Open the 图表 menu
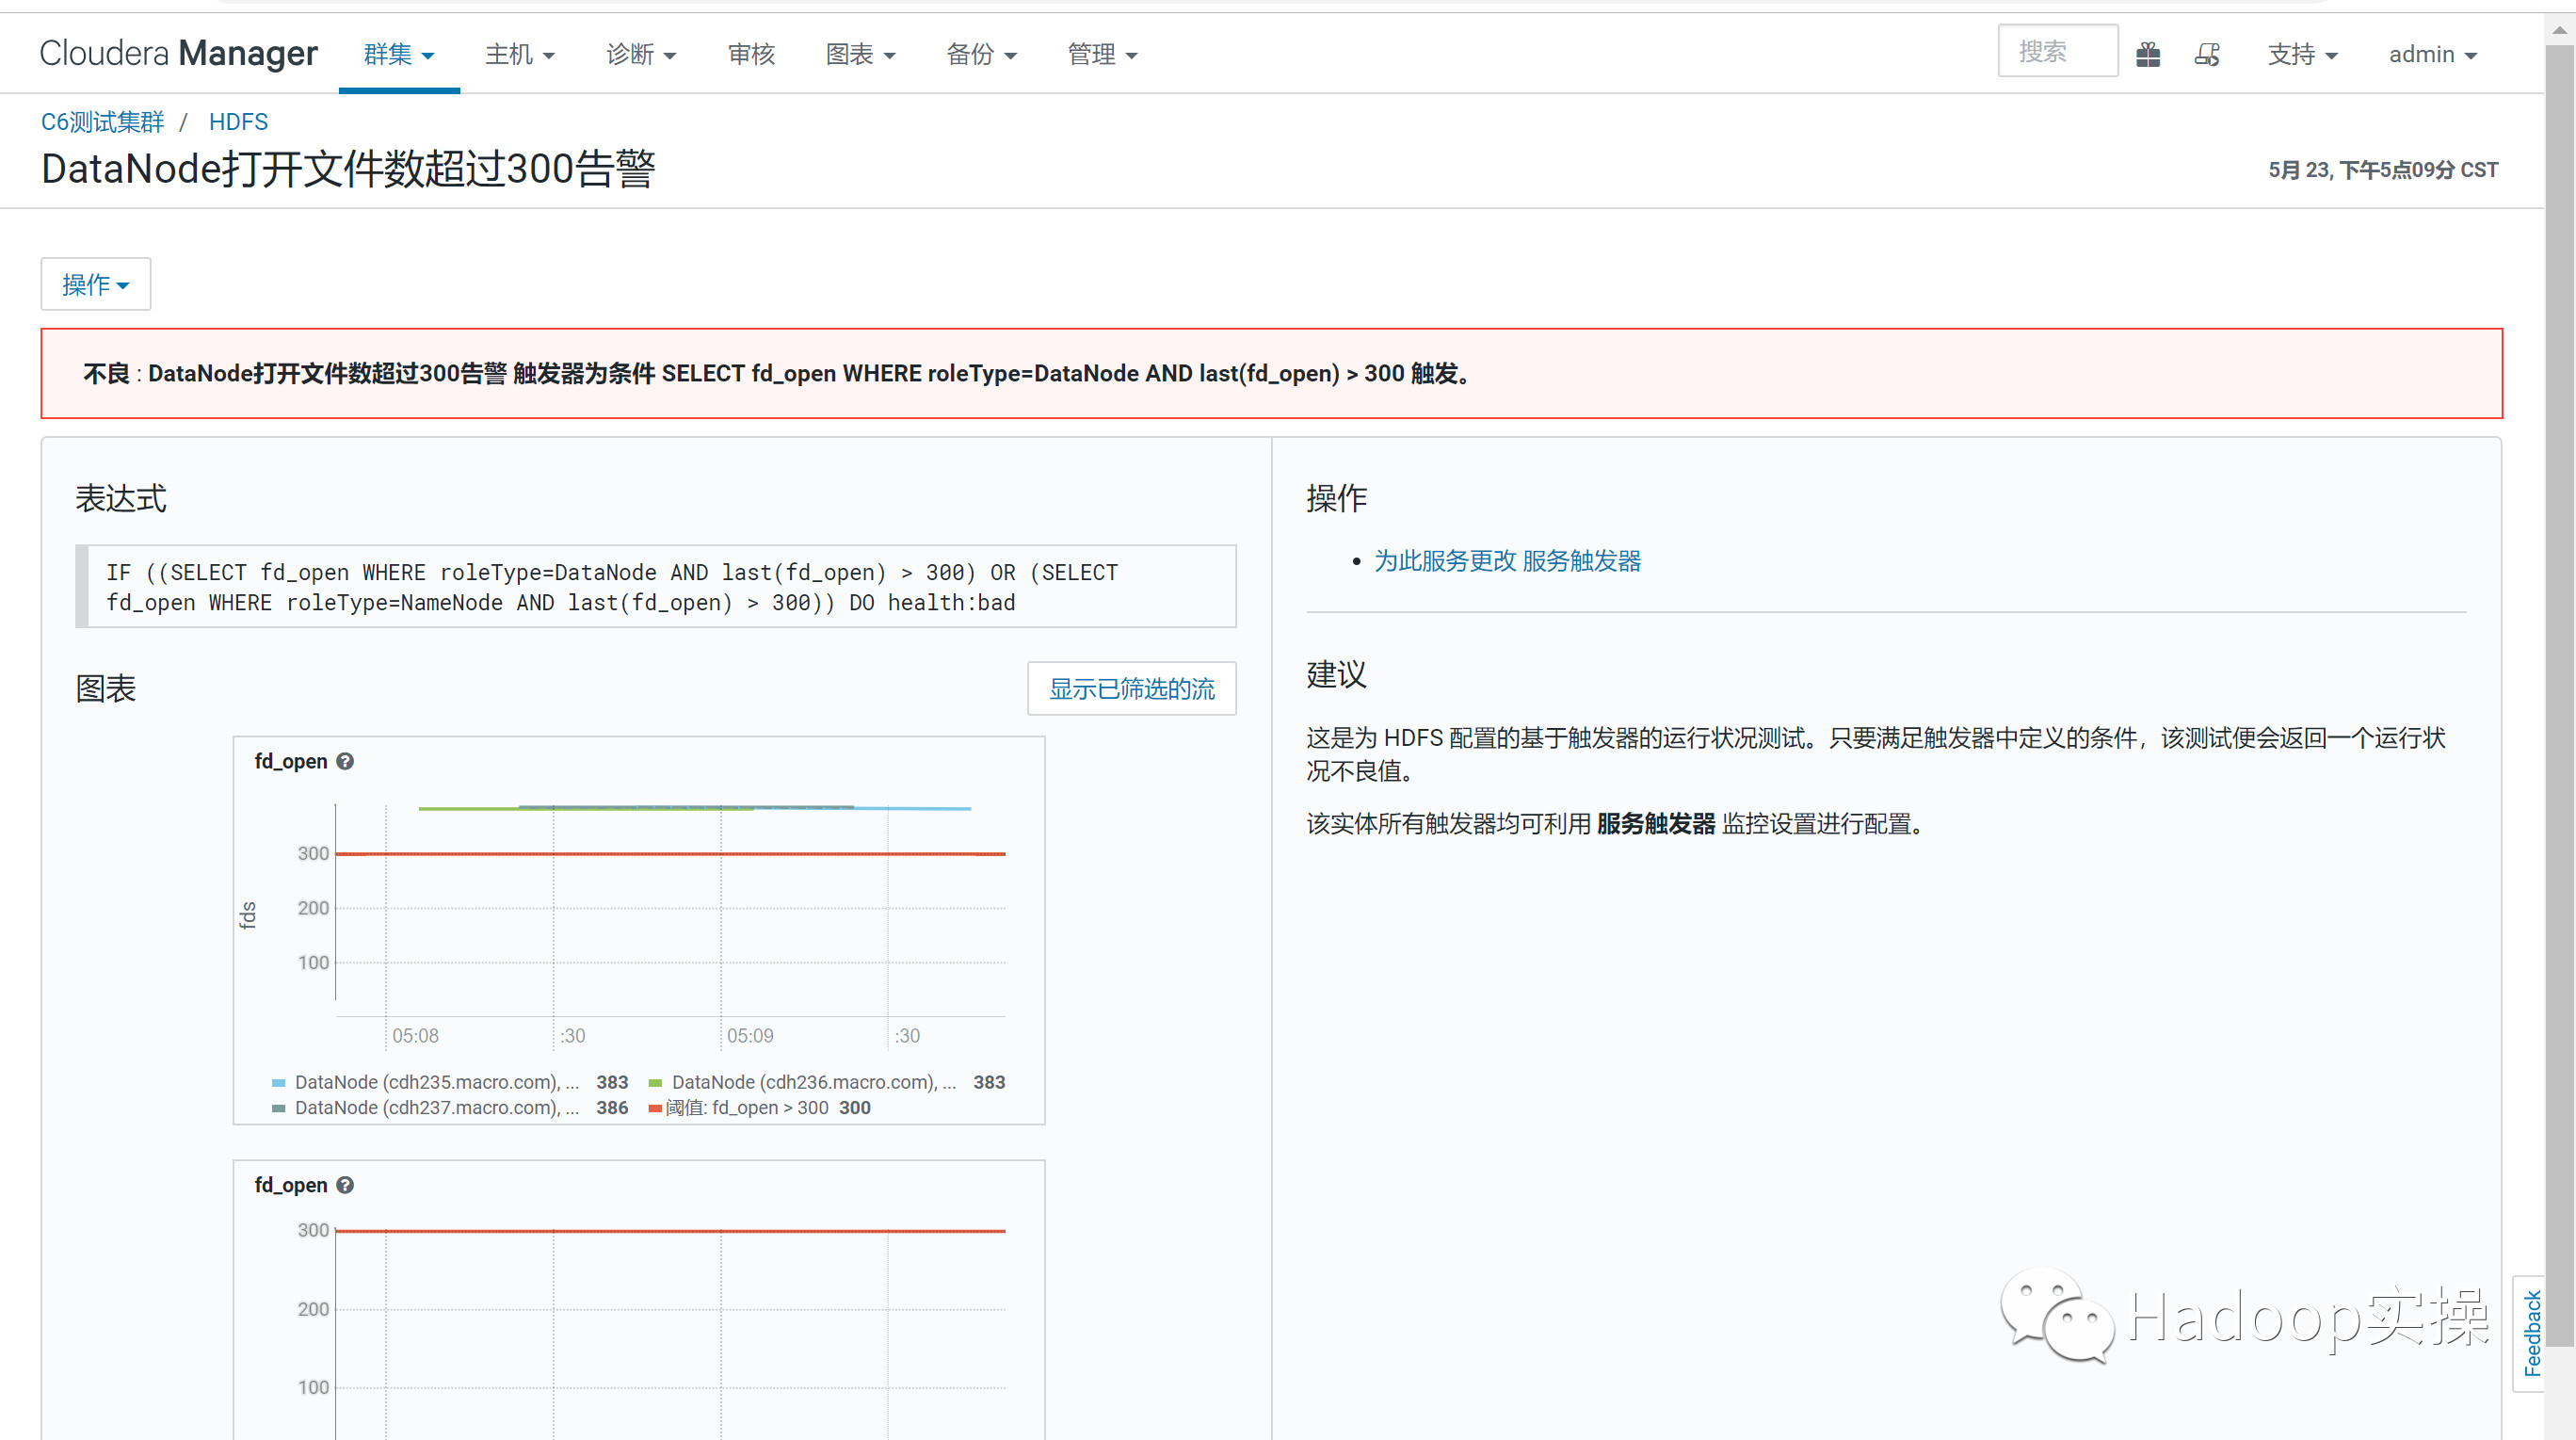 (x=860, y=55)
